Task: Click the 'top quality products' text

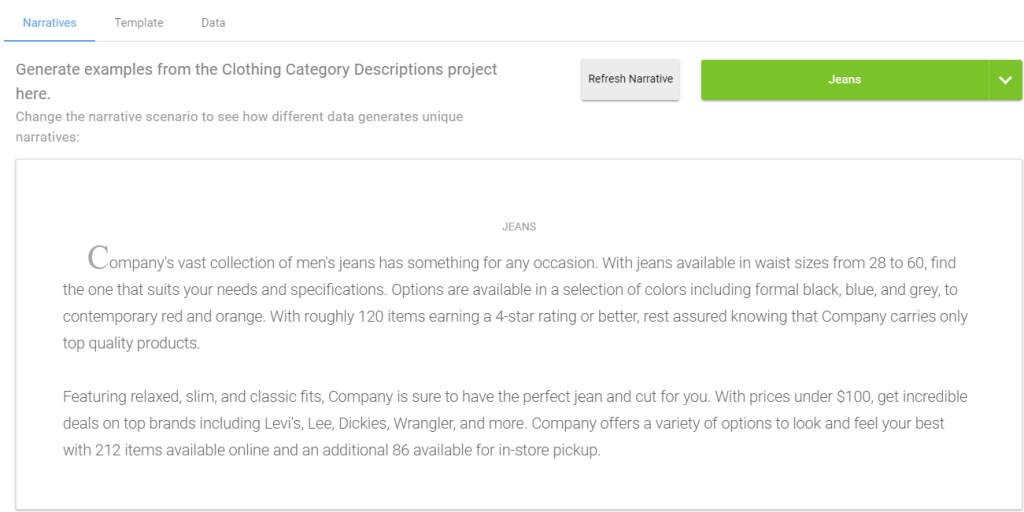Action: (x=131, y=343)
